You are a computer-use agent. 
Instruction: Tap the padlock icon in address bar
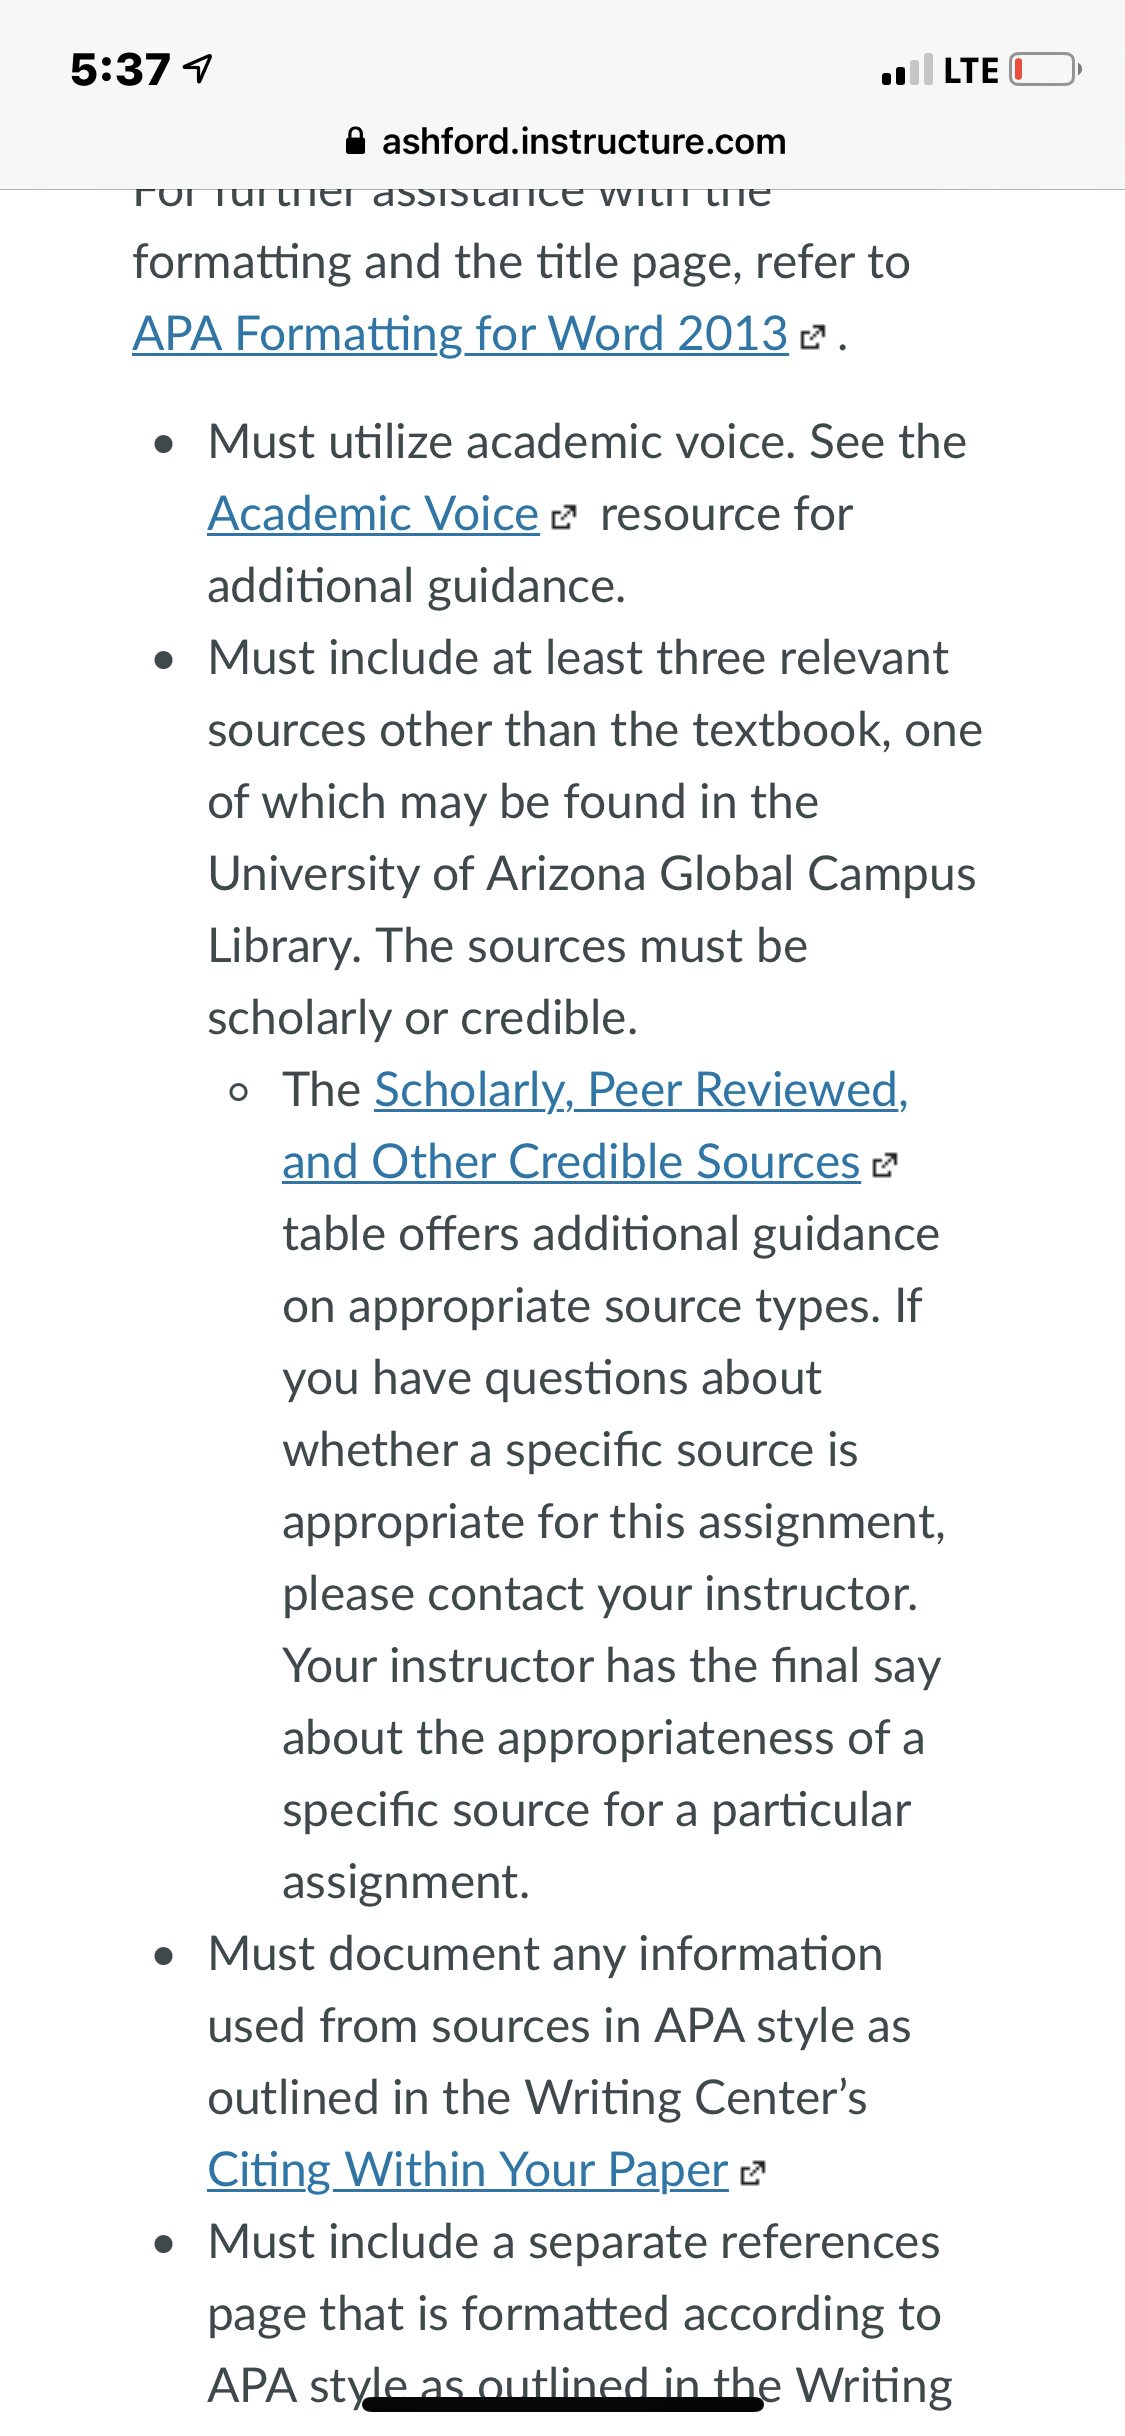tap(355, 141)
